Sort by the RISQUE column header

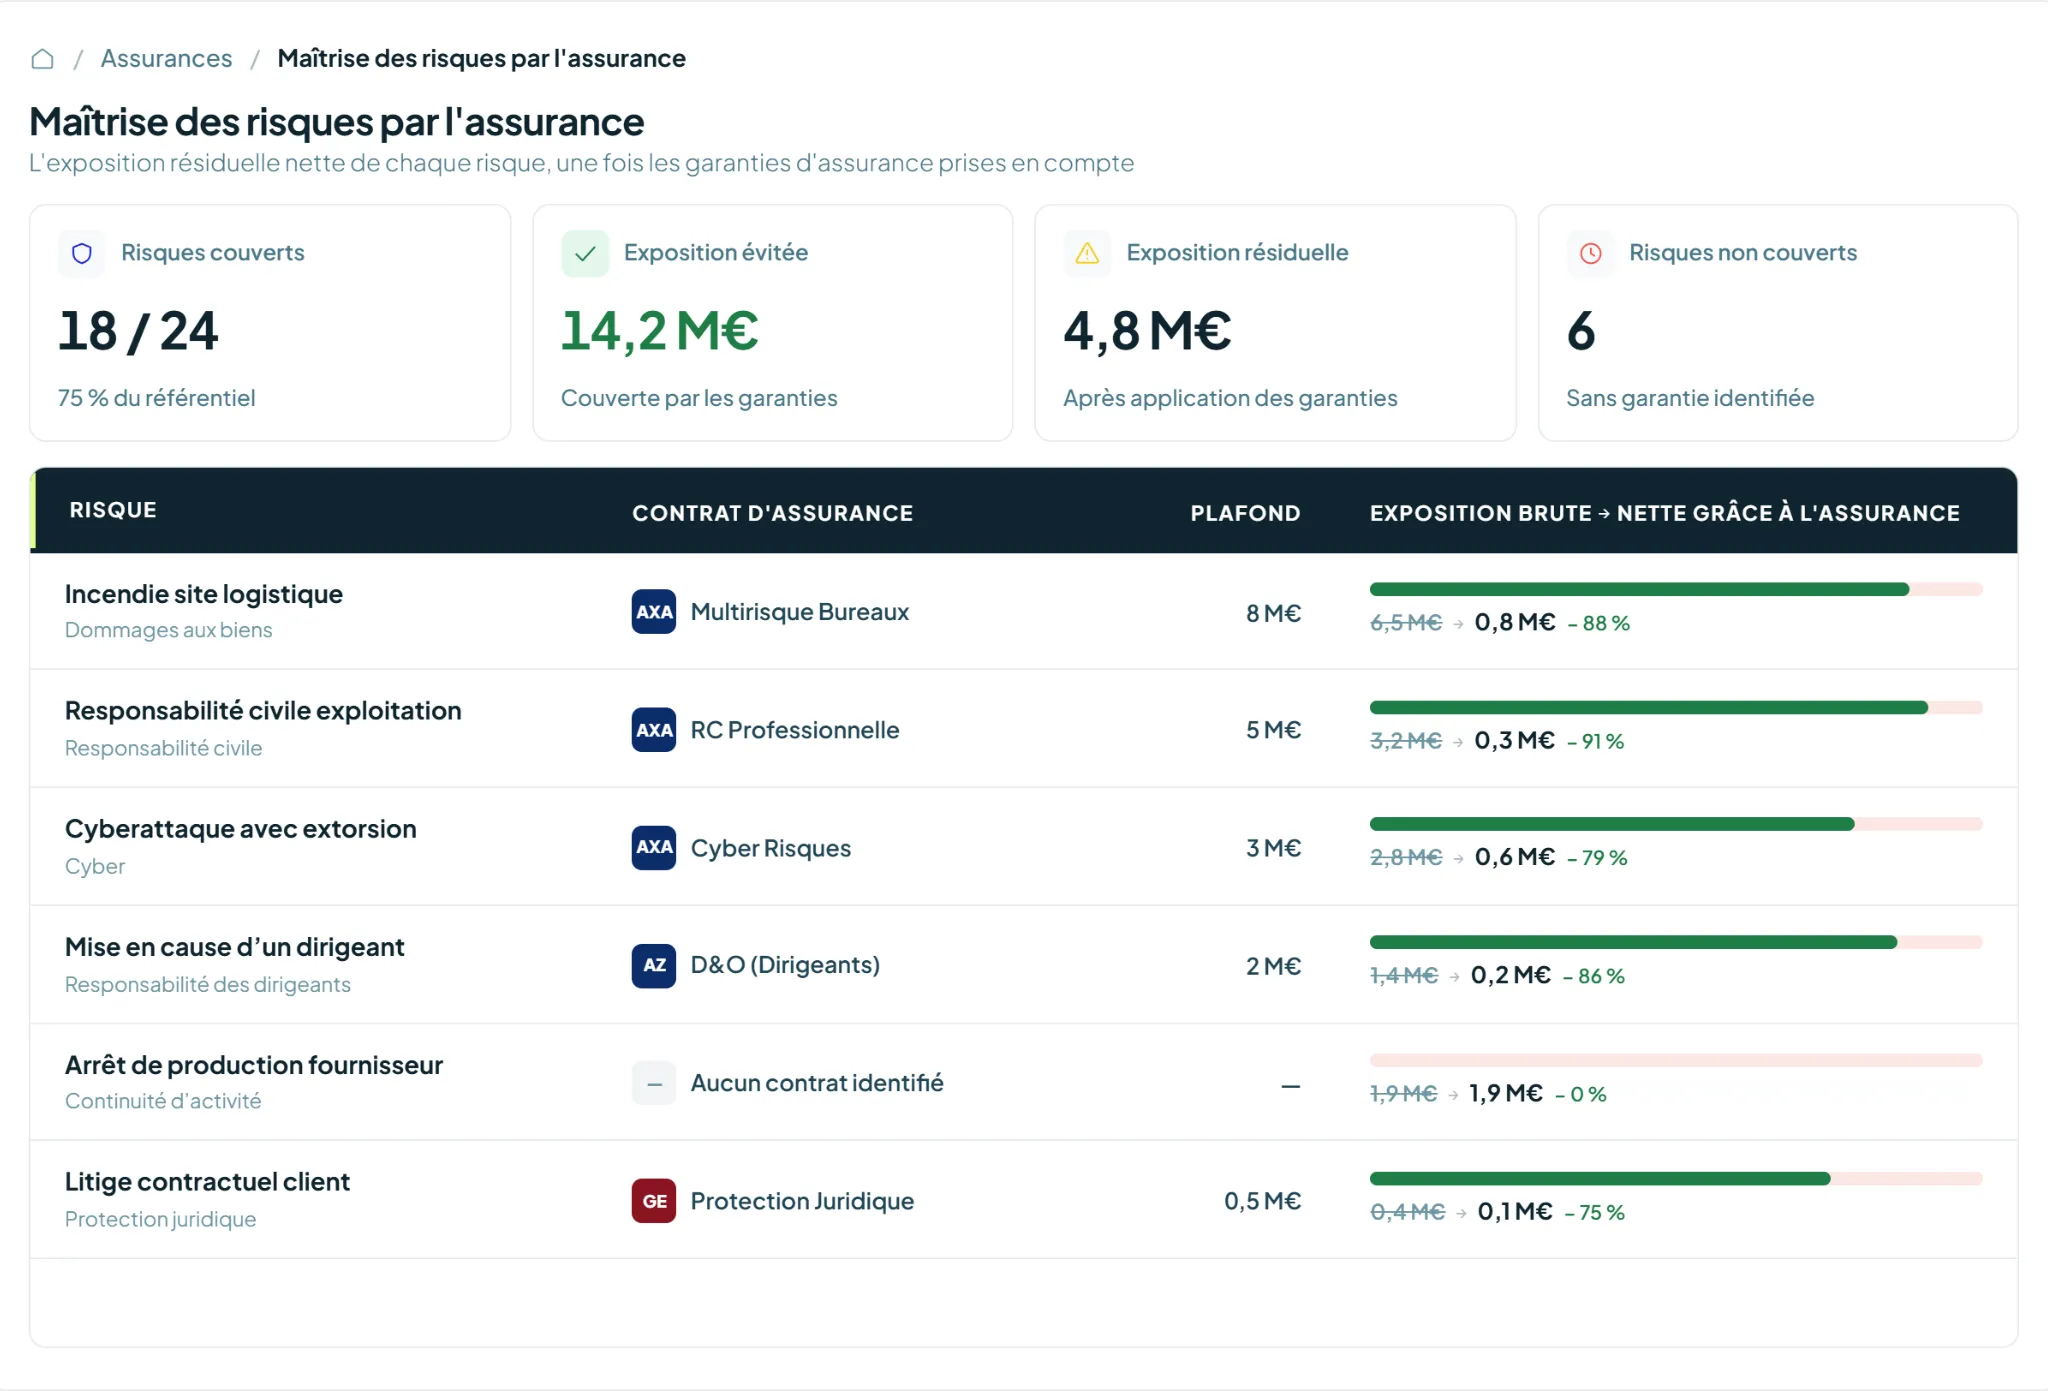point(113,510)
